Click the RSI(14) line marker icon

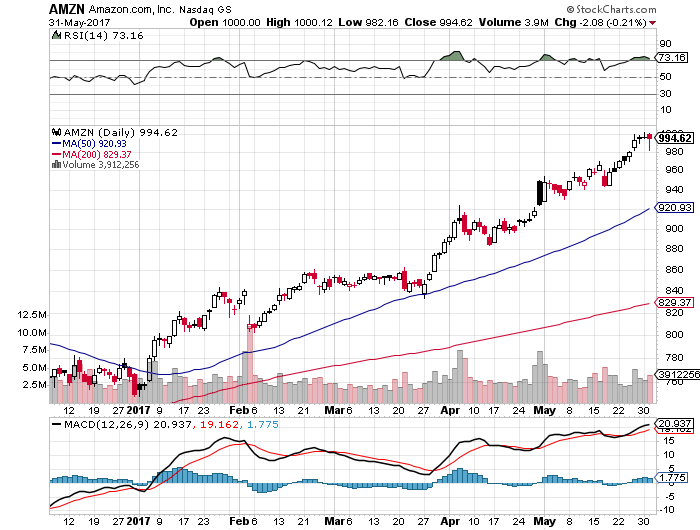57,36
